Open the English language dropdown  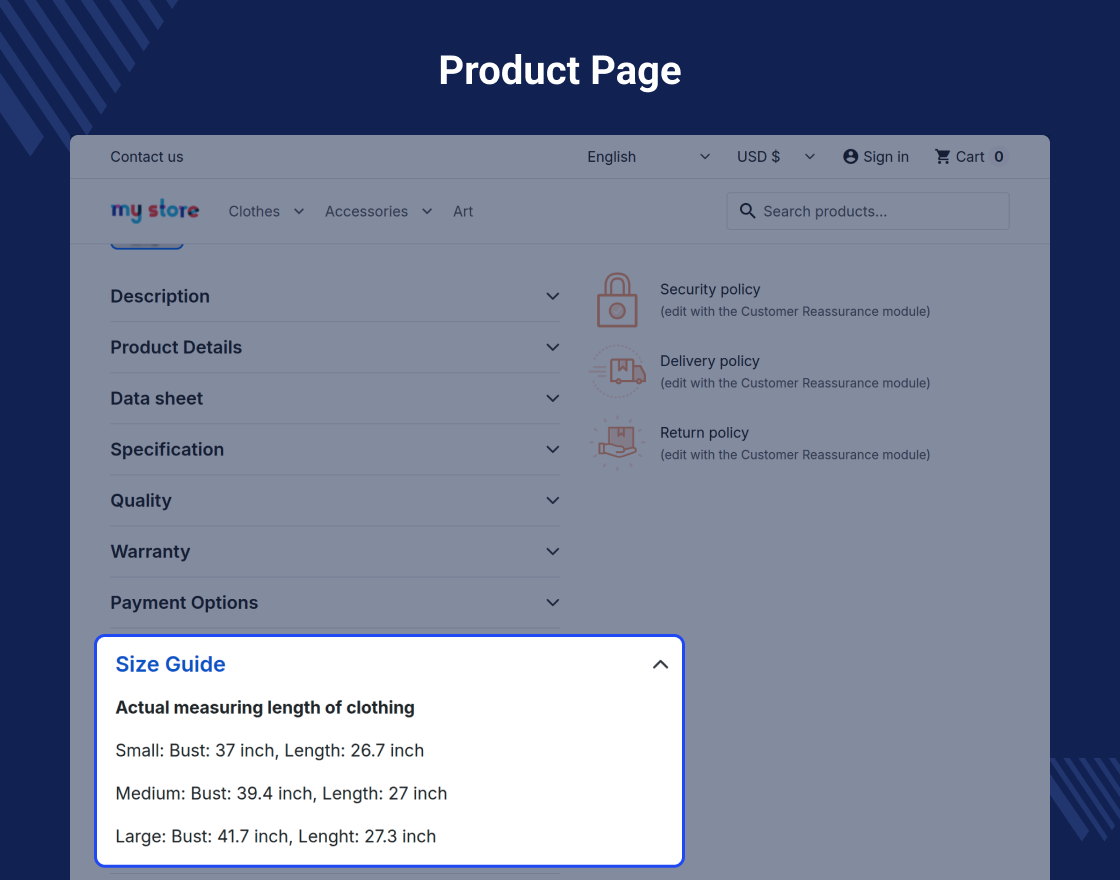point(649,156)
